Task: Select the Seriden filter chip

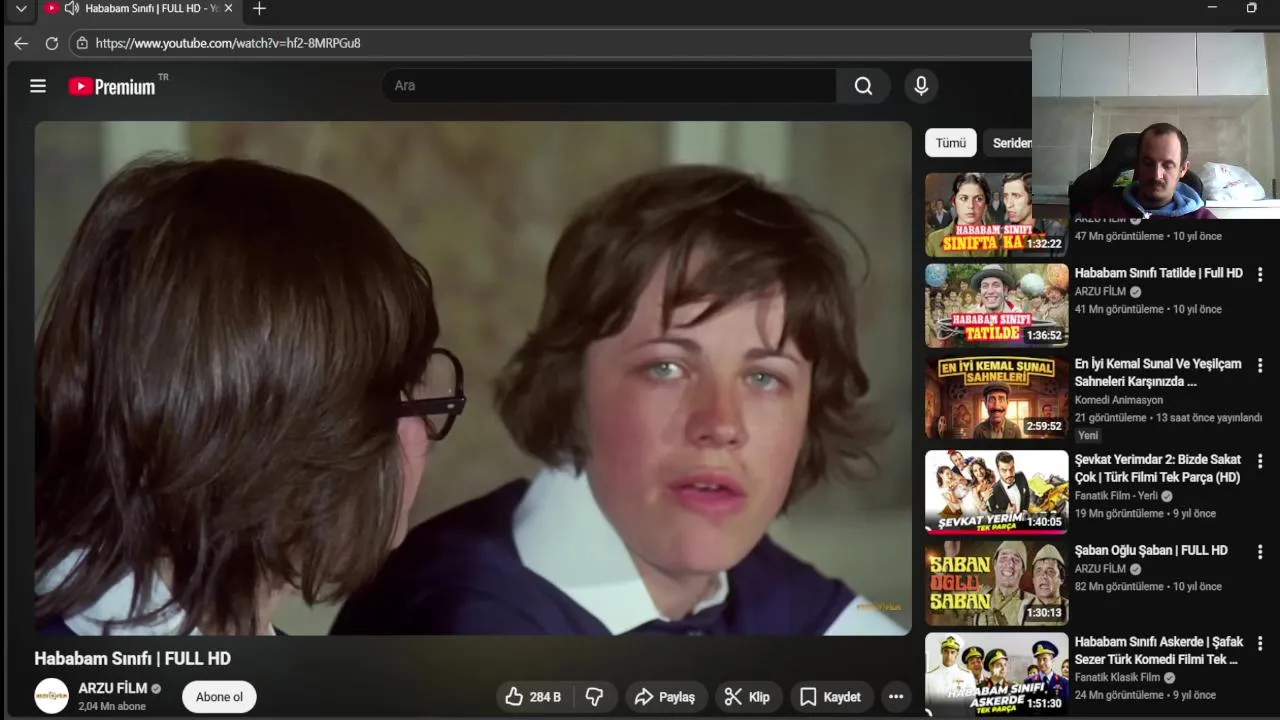Action: pyautogui.click(x=1008, y=143)
